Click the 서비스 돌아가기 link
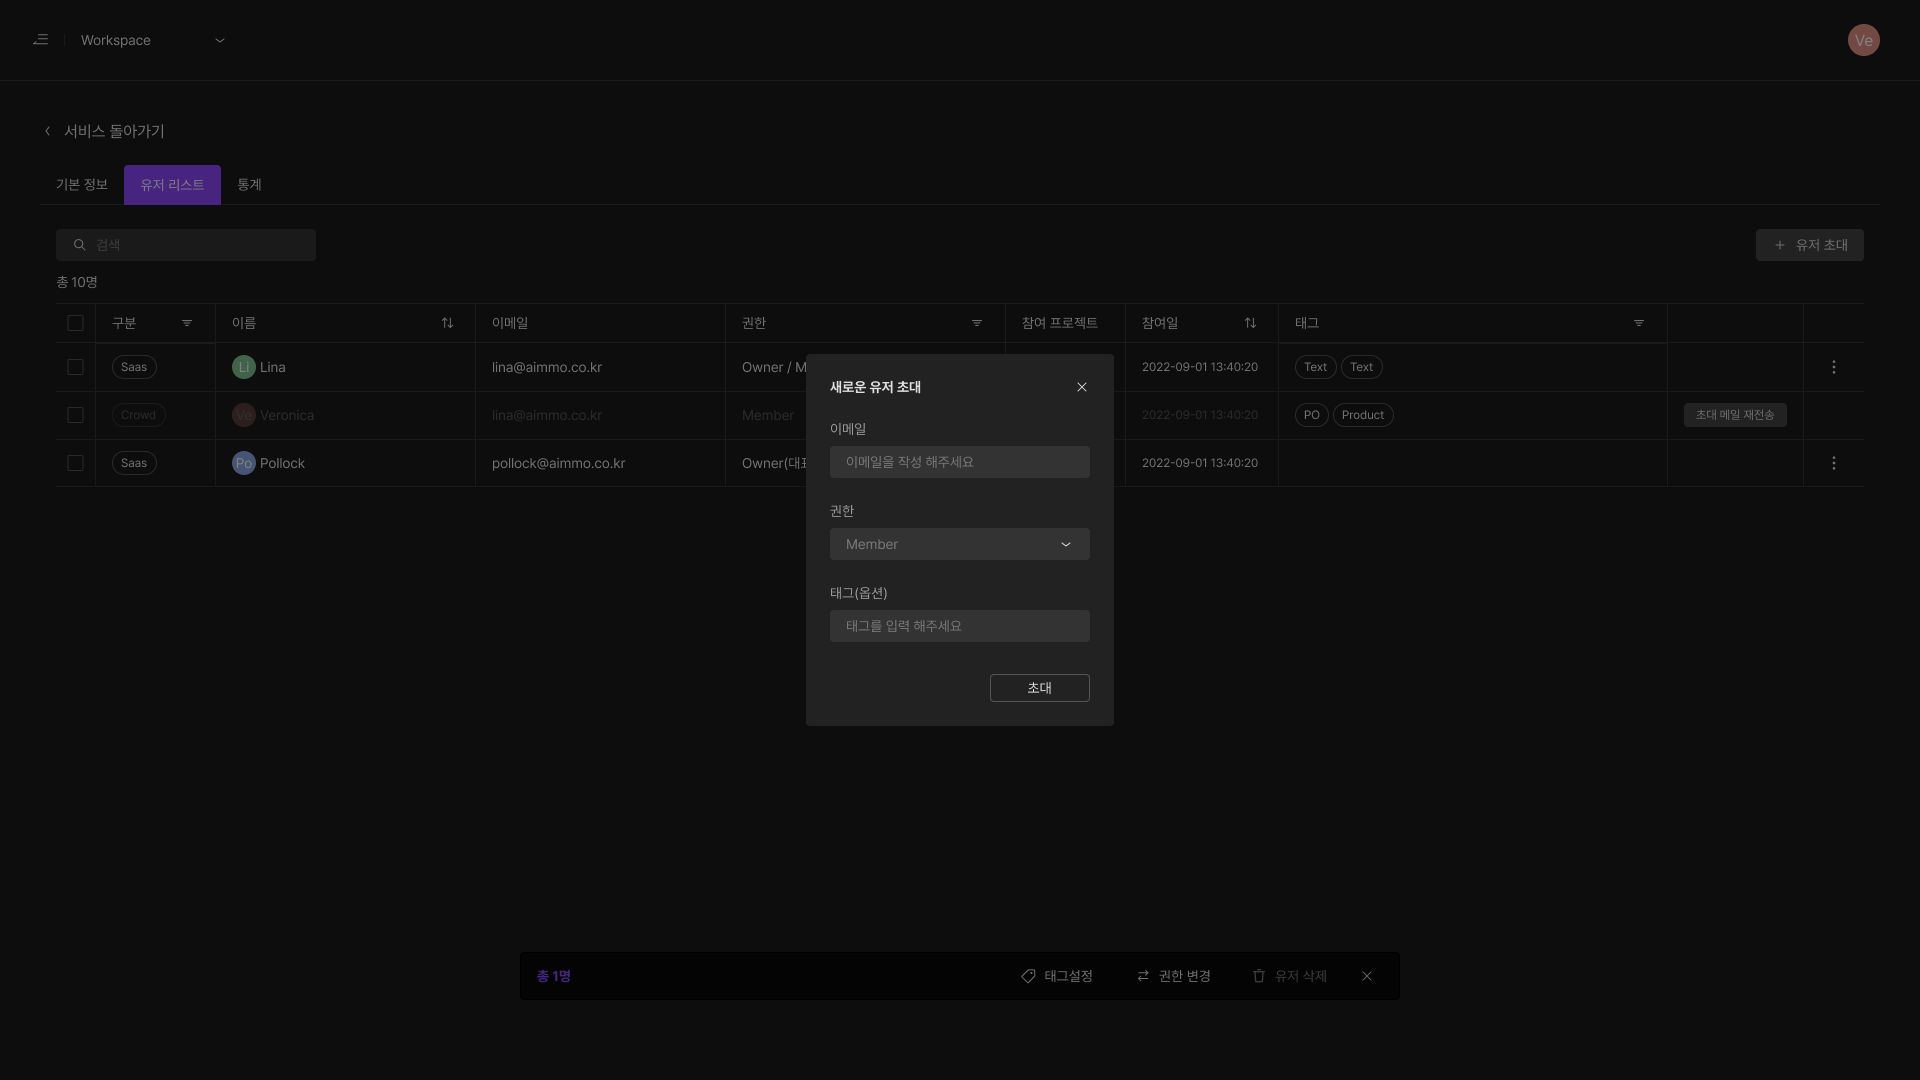 (x=114, y=131)
